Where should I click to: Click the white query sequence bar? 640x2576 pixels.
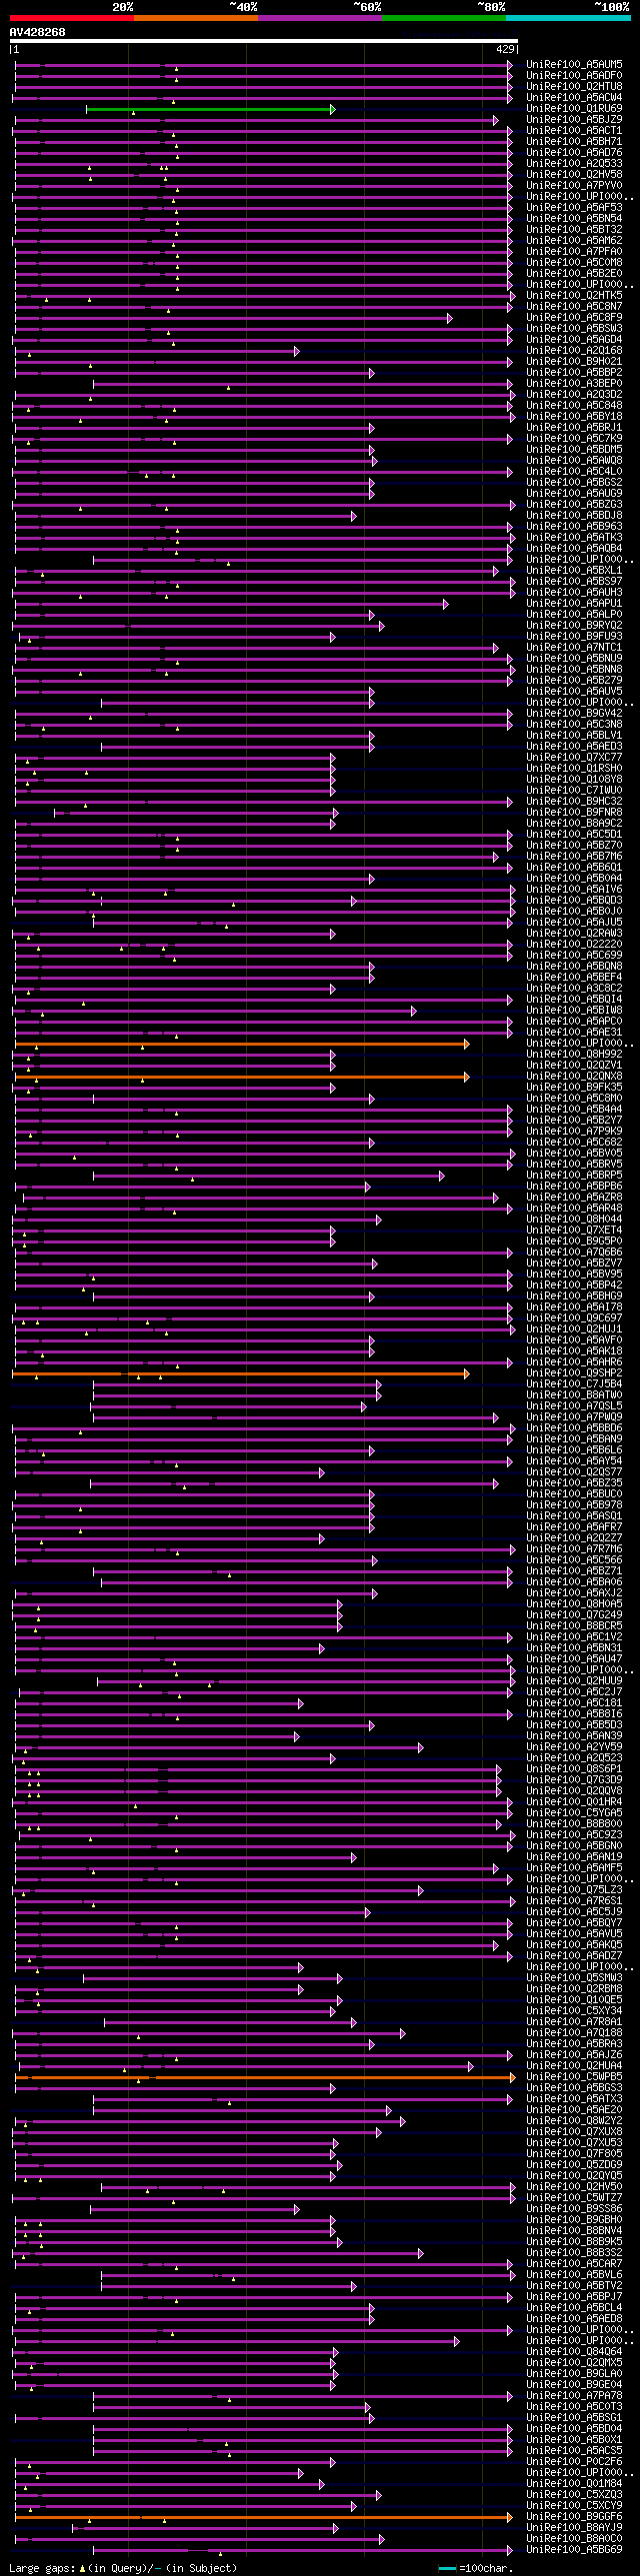(264, 42)
